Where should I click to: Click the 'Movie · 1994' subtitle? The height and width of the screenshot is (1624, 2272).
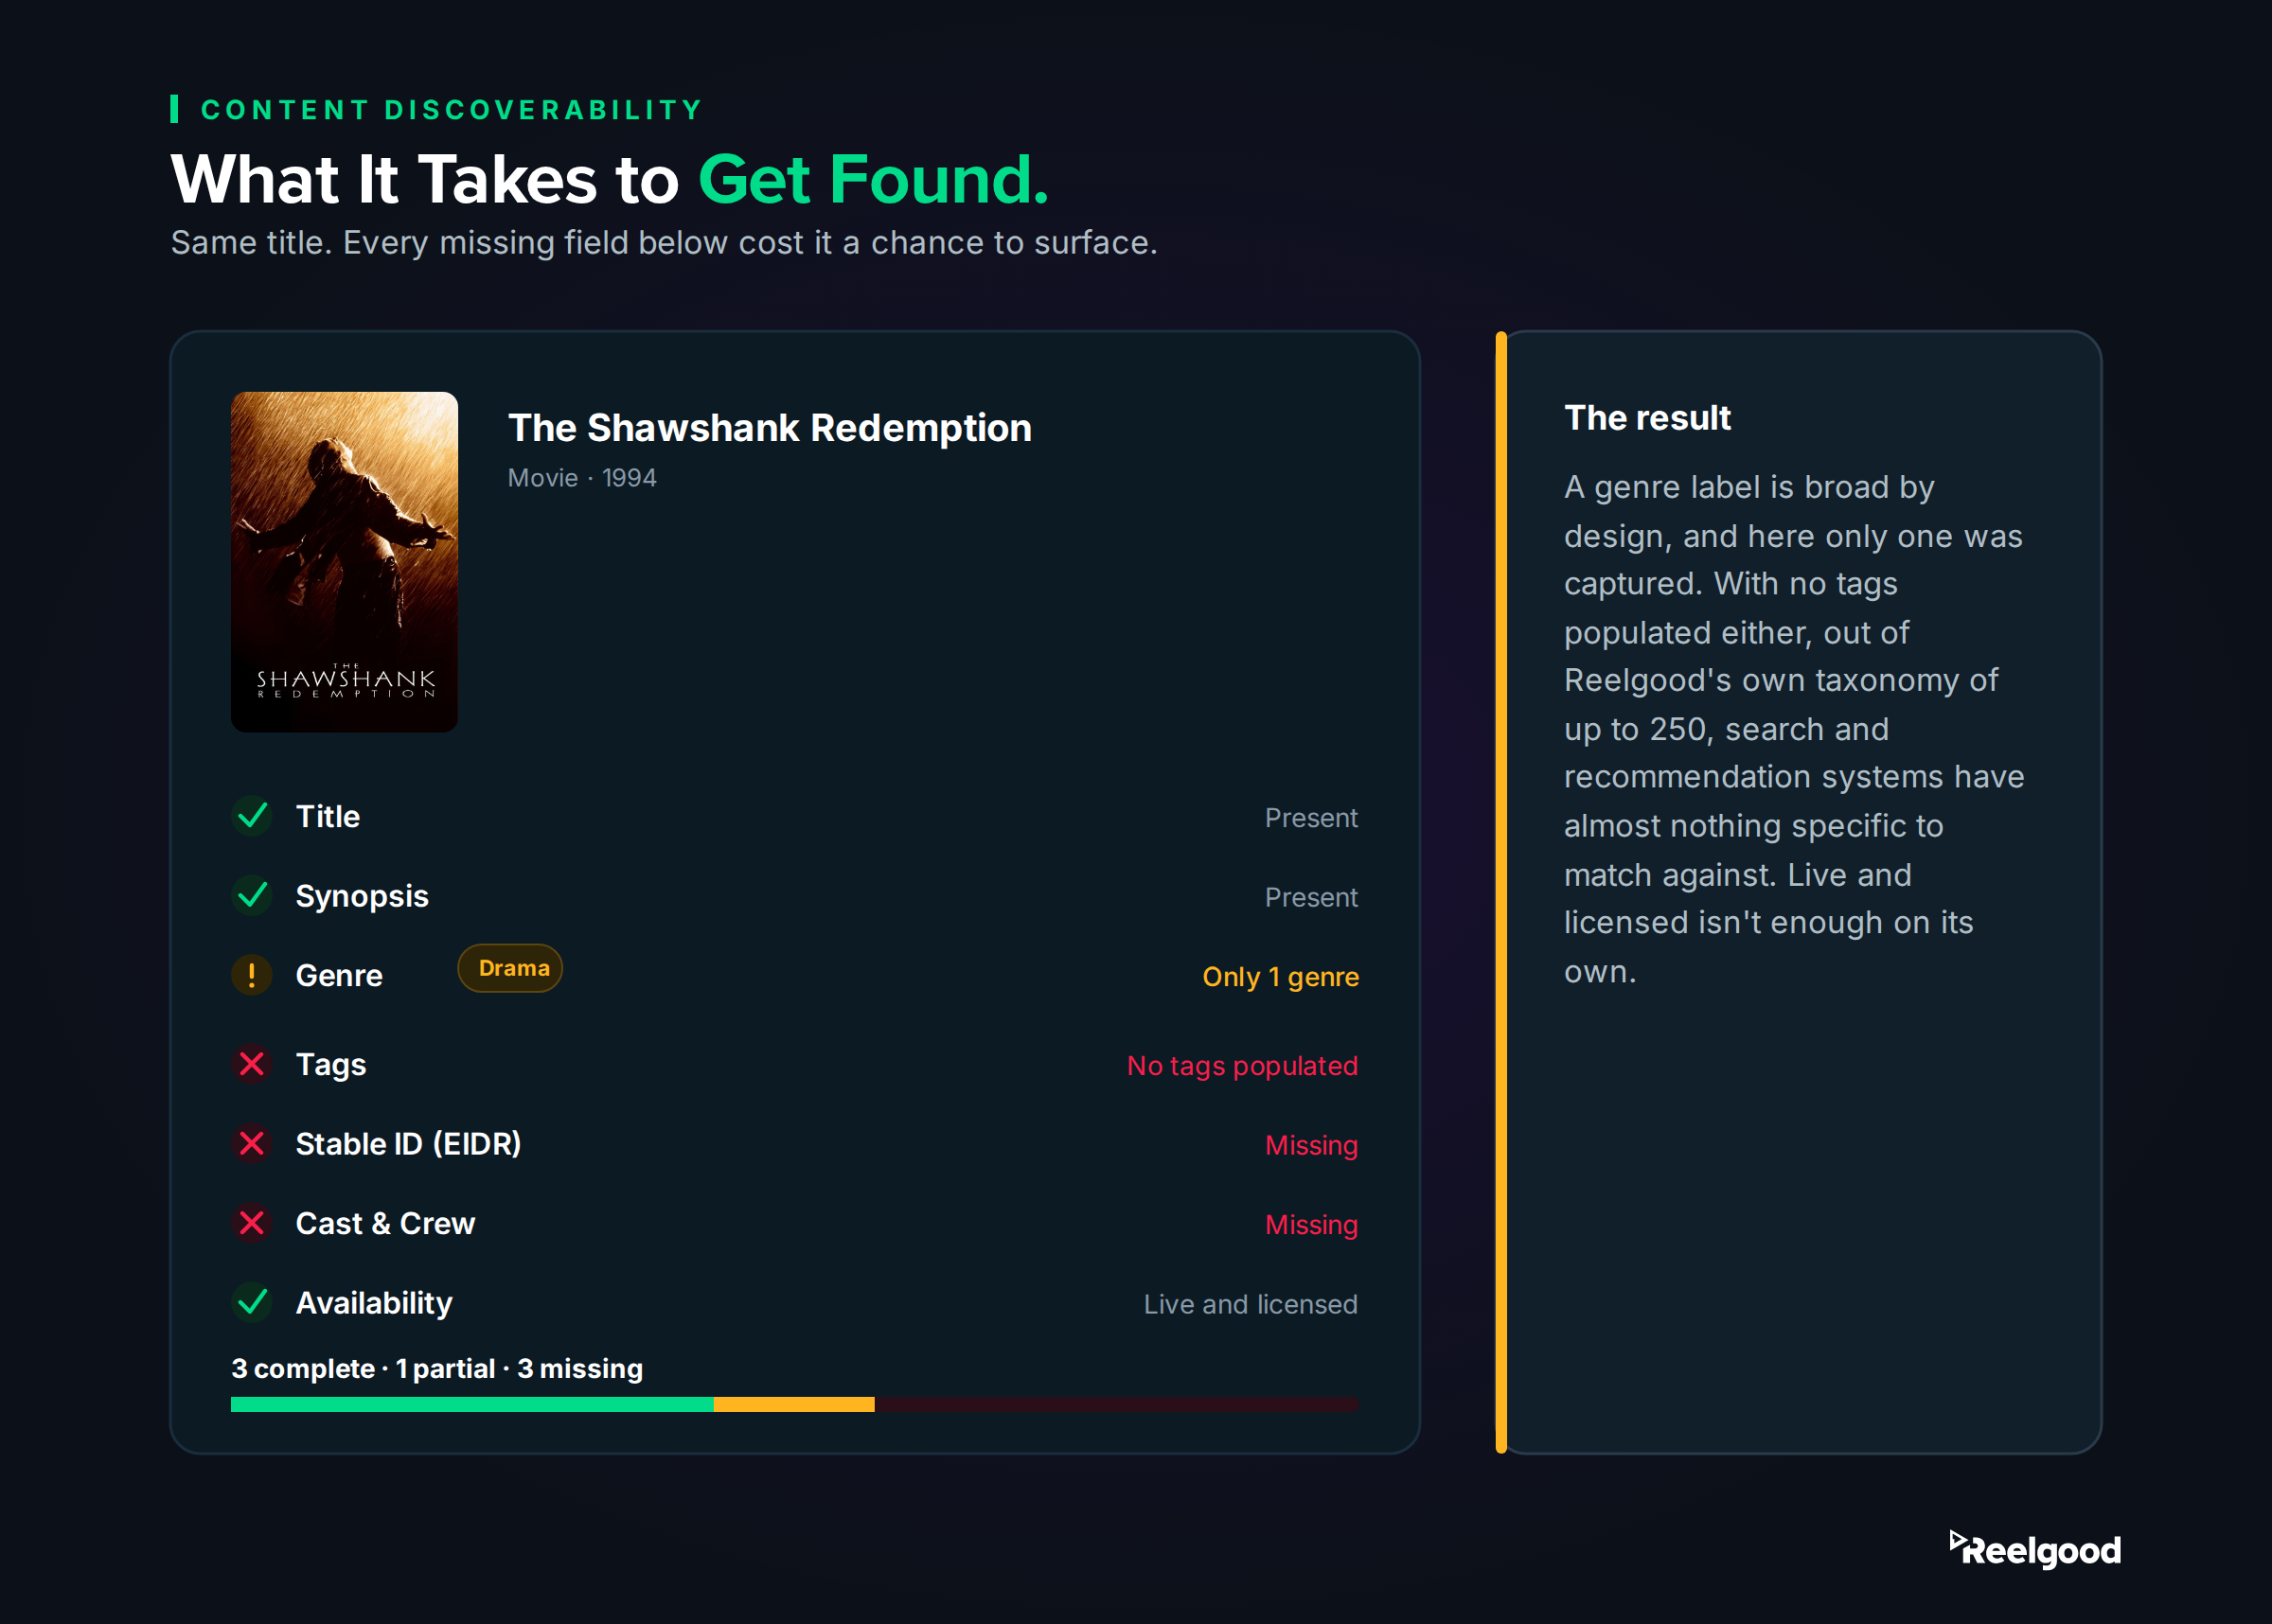(582, 478)
